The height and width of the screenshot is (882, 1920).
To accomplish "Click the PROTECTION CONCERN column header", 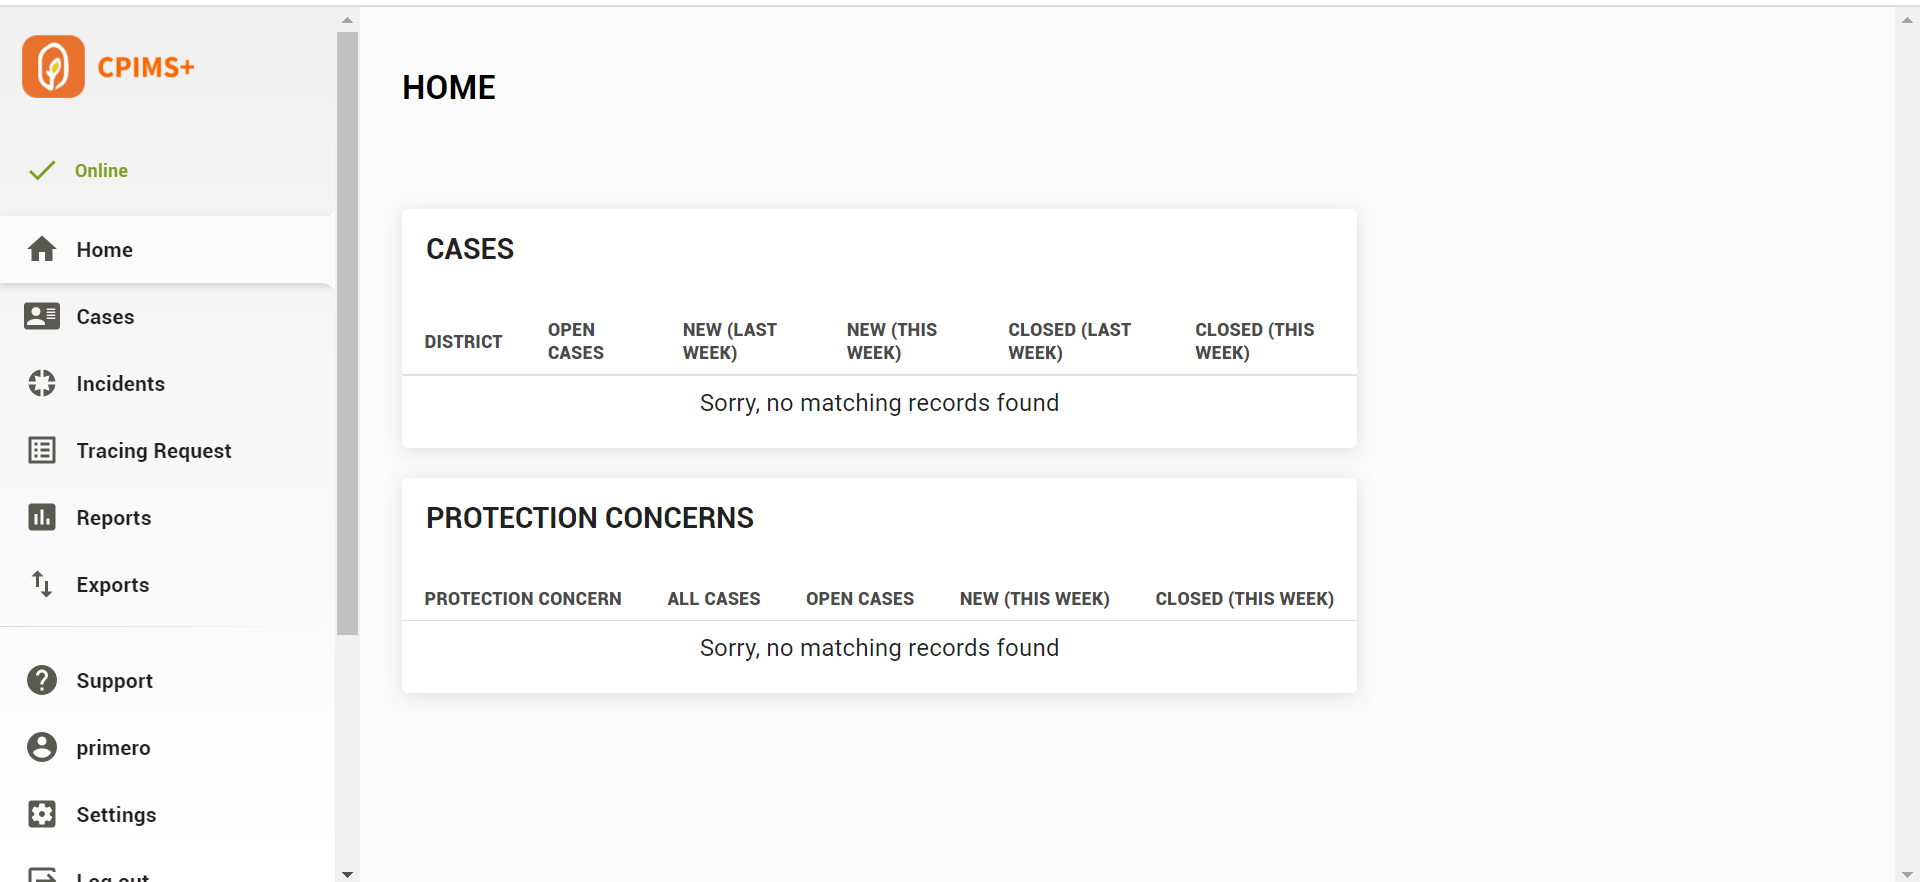I will [523, 599].
